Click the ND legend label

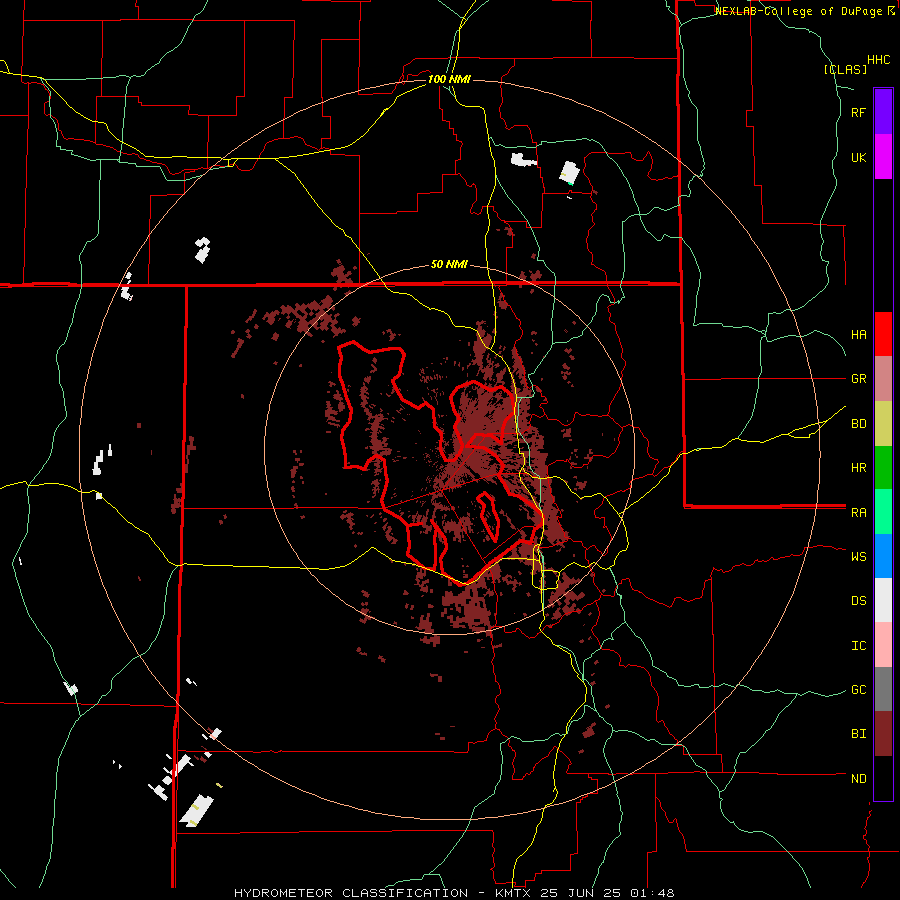pyautogui.click(x=858, y=779)
